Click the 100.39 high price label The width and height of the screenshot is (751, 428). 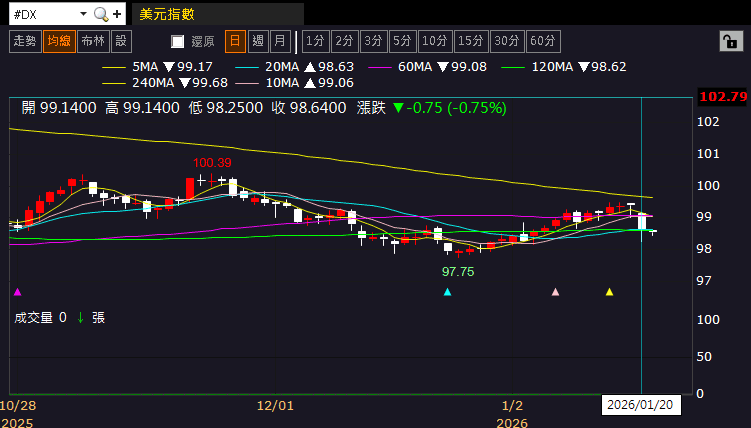(212, 163)
